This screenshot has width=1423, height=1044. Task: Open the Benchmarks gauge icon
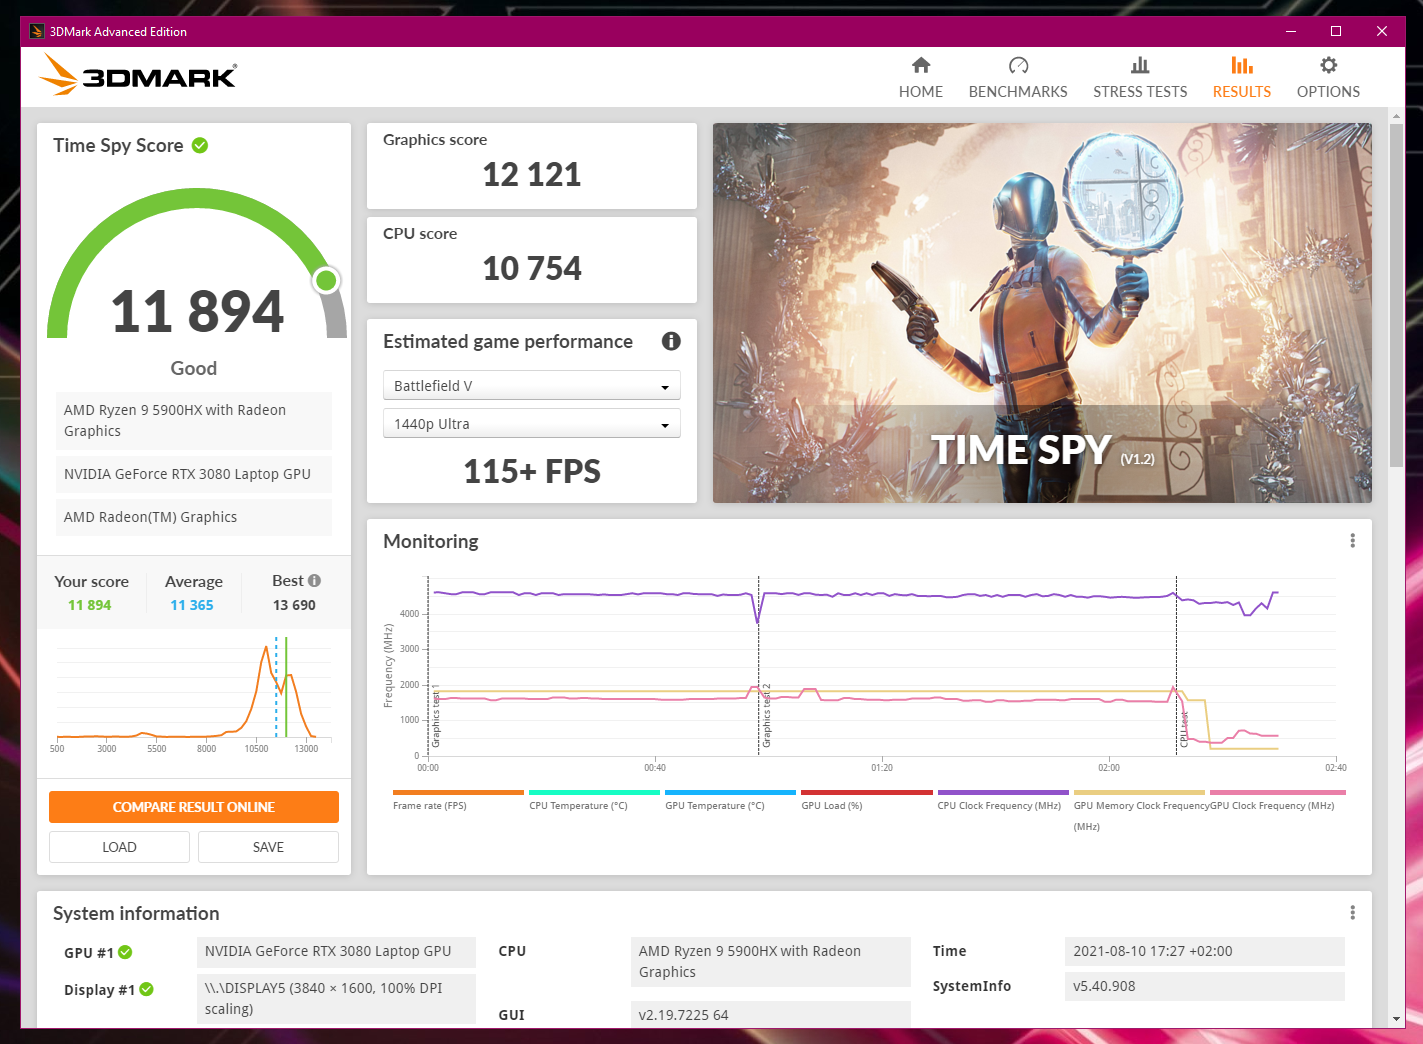(x=1018, y=65)
